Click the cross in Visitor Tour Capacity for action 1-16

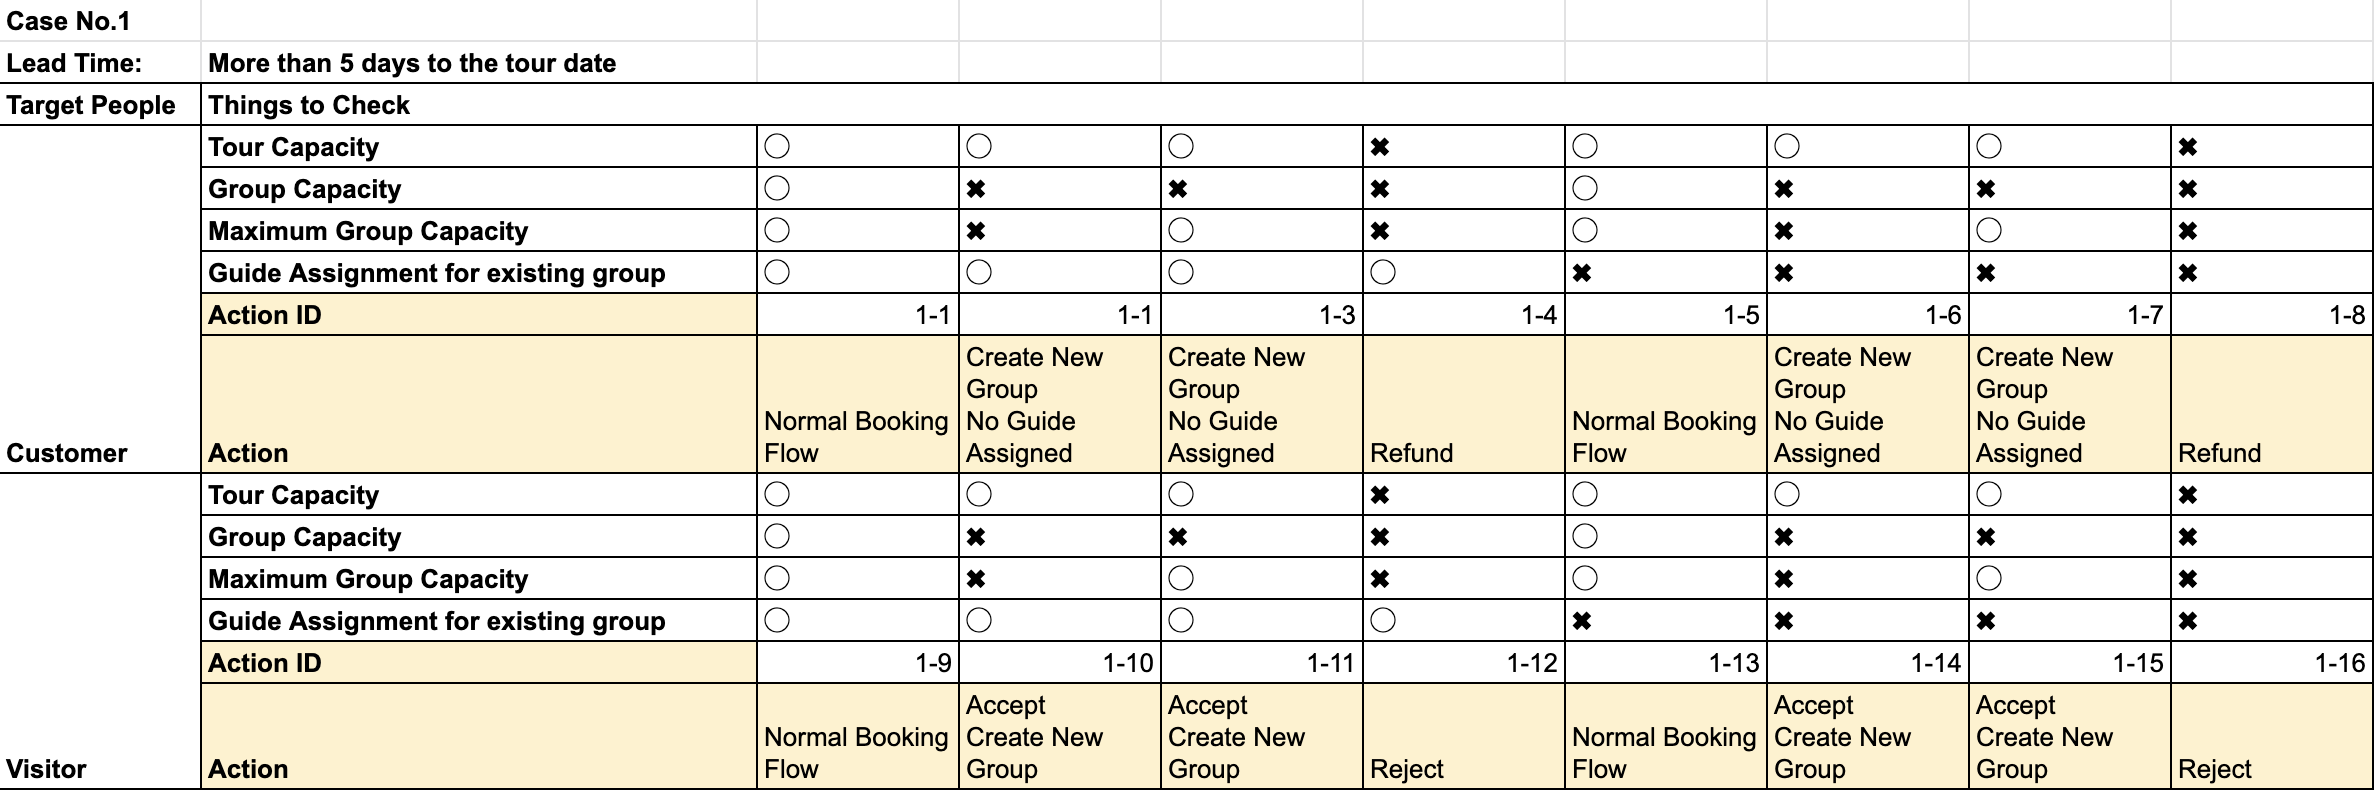2188,495
